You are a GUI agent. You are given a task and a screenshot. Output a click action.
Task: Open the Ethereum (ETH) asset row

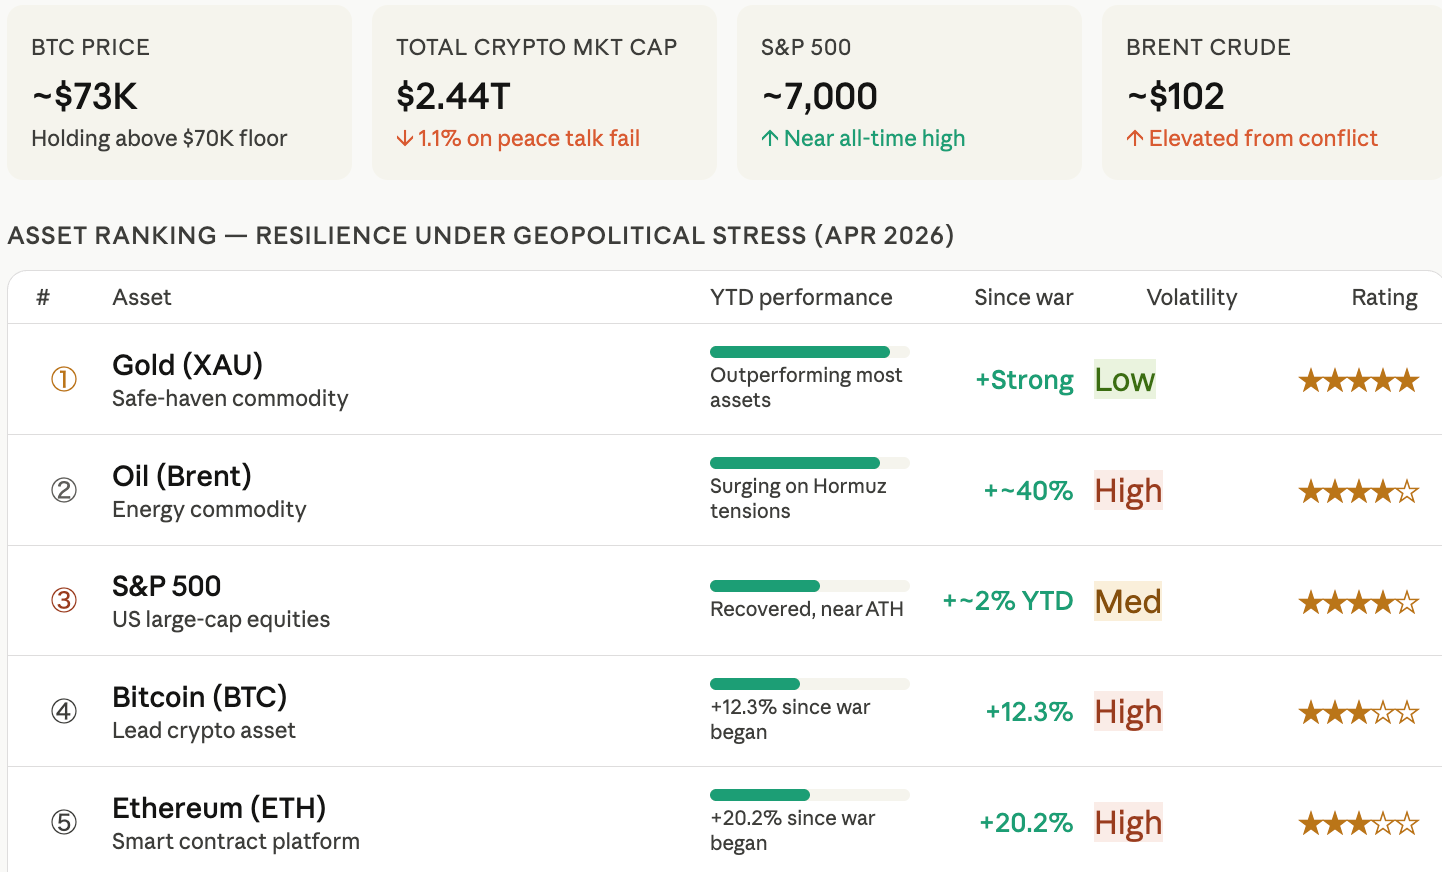pyautogui.click(x=219, y=808)
